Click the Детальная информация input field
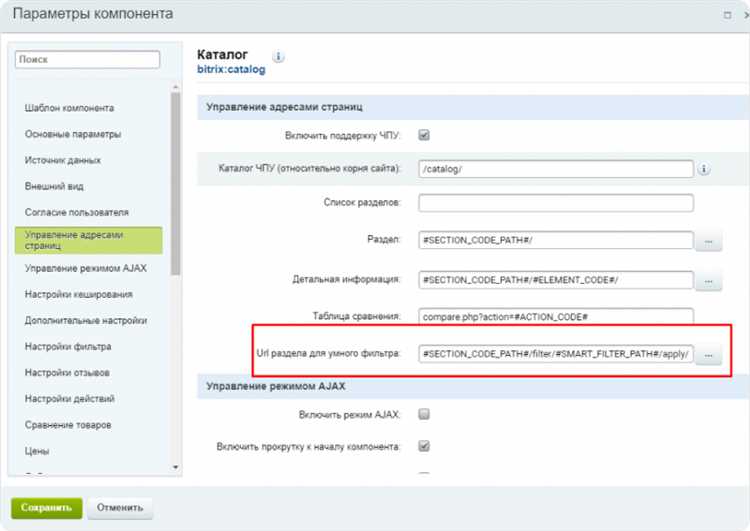This screenshot has height=531, width=750. click(556, 280)
